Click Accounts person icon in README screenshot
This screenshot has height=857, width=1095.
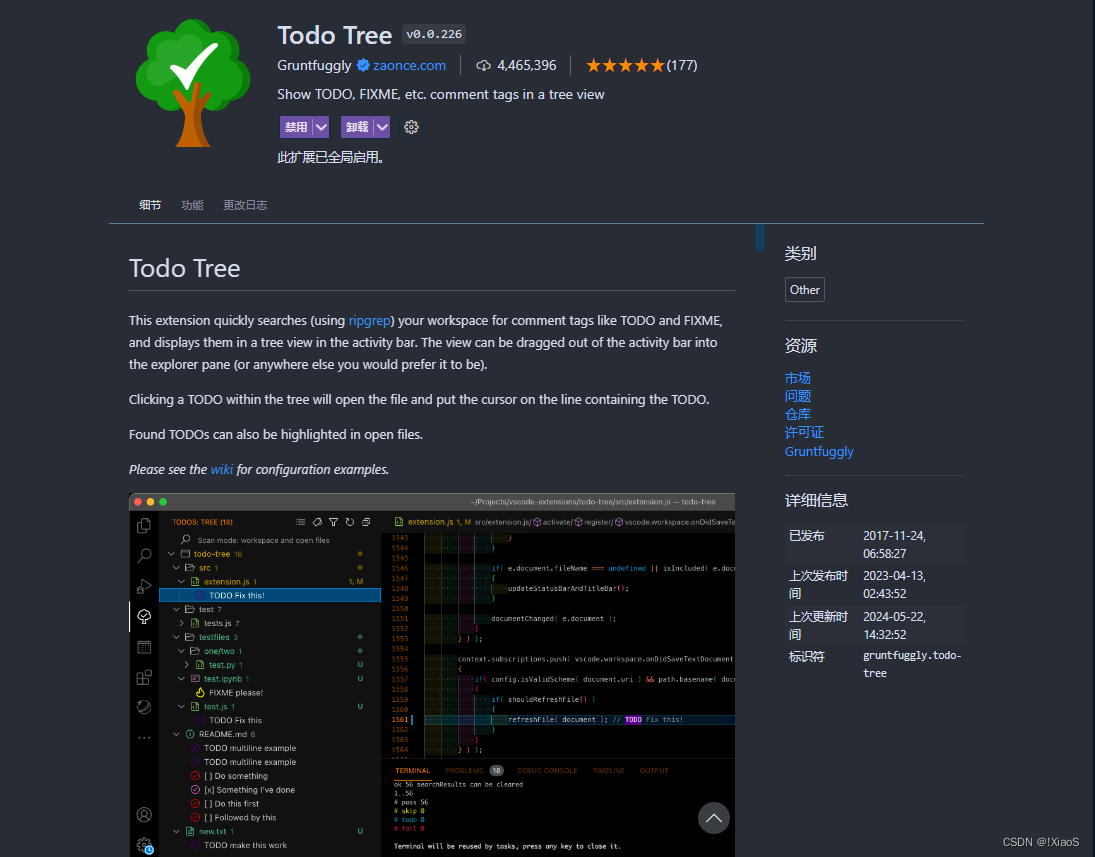(x=144, y=814)
